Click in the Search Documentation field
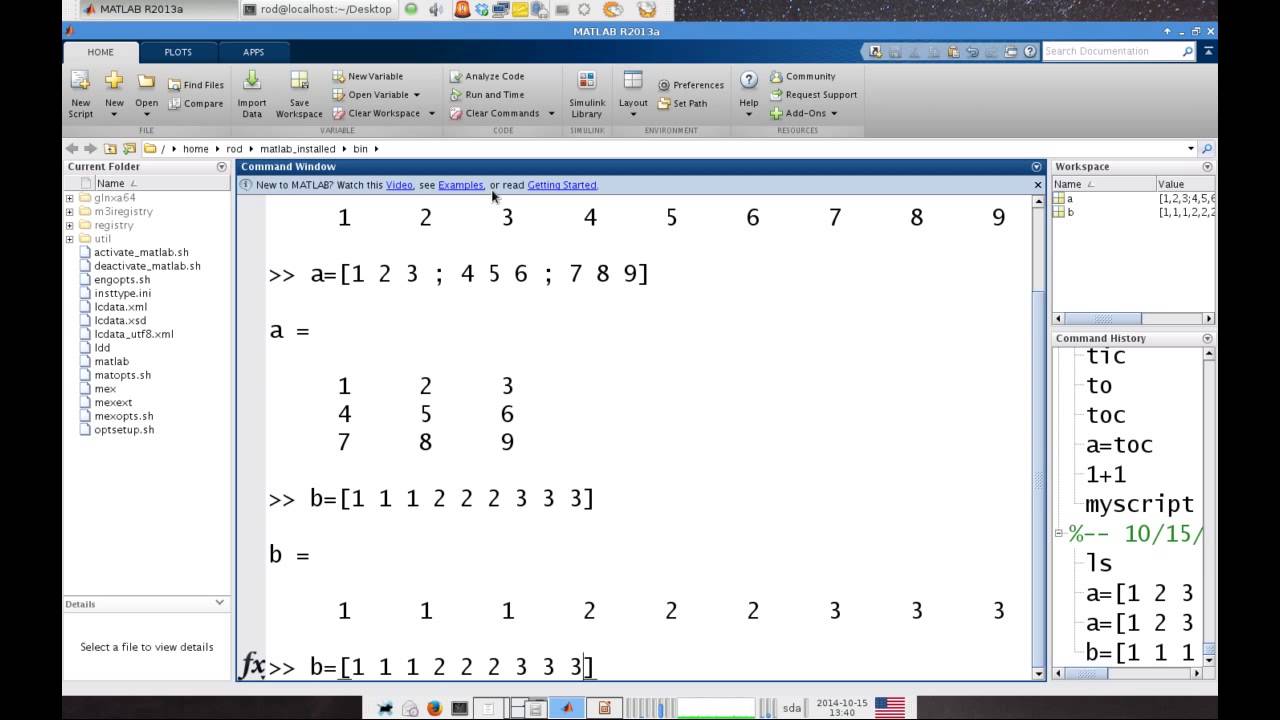The height and width of the screenshot is (720, 1280). tap(1112, 51)
